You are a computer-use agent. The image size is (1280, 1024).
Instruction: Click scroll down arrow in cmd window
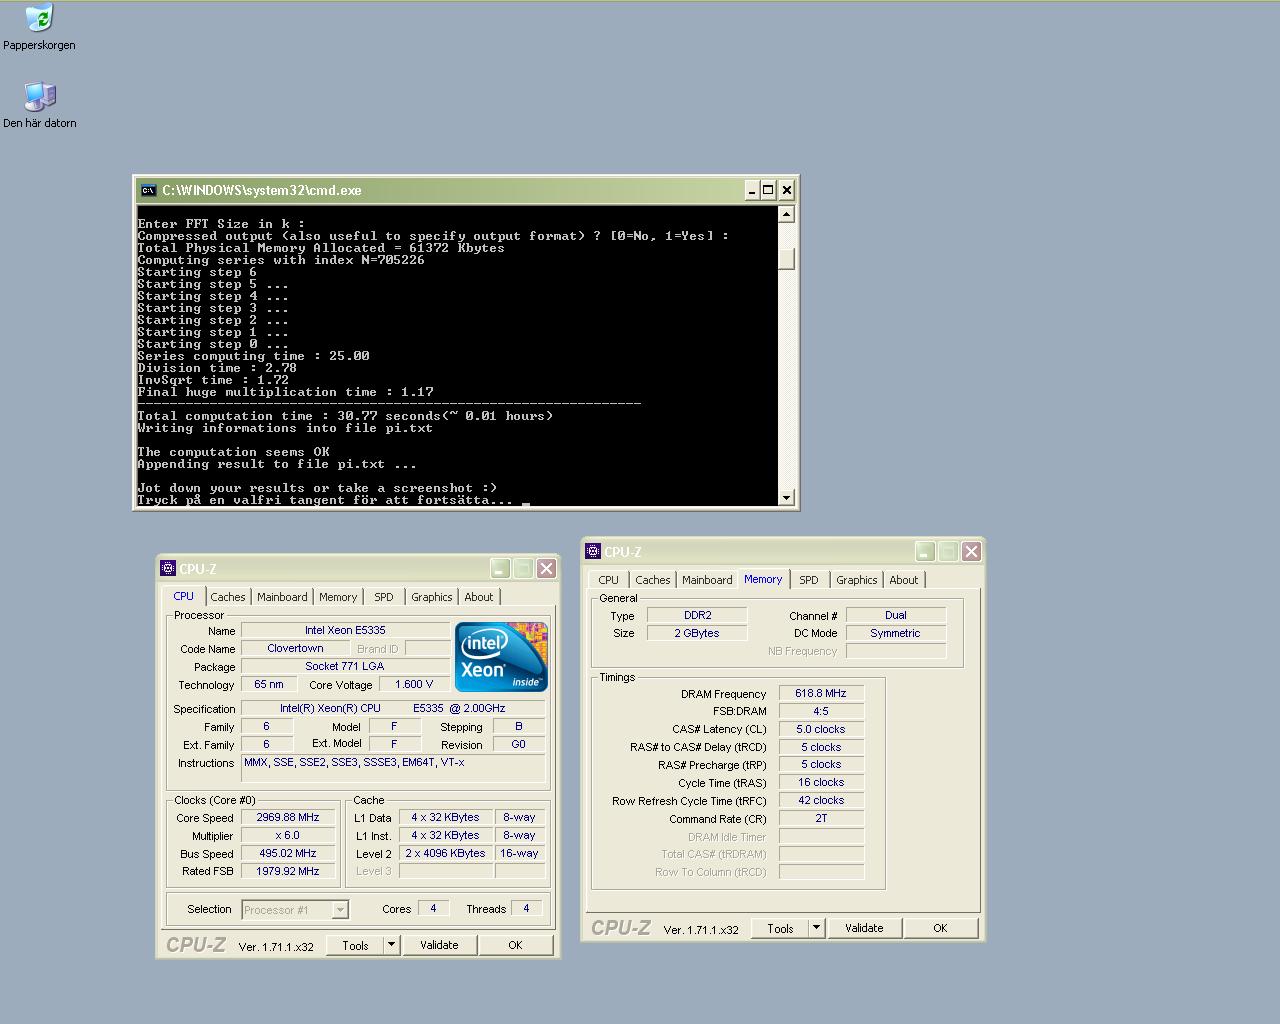(786, 497)
